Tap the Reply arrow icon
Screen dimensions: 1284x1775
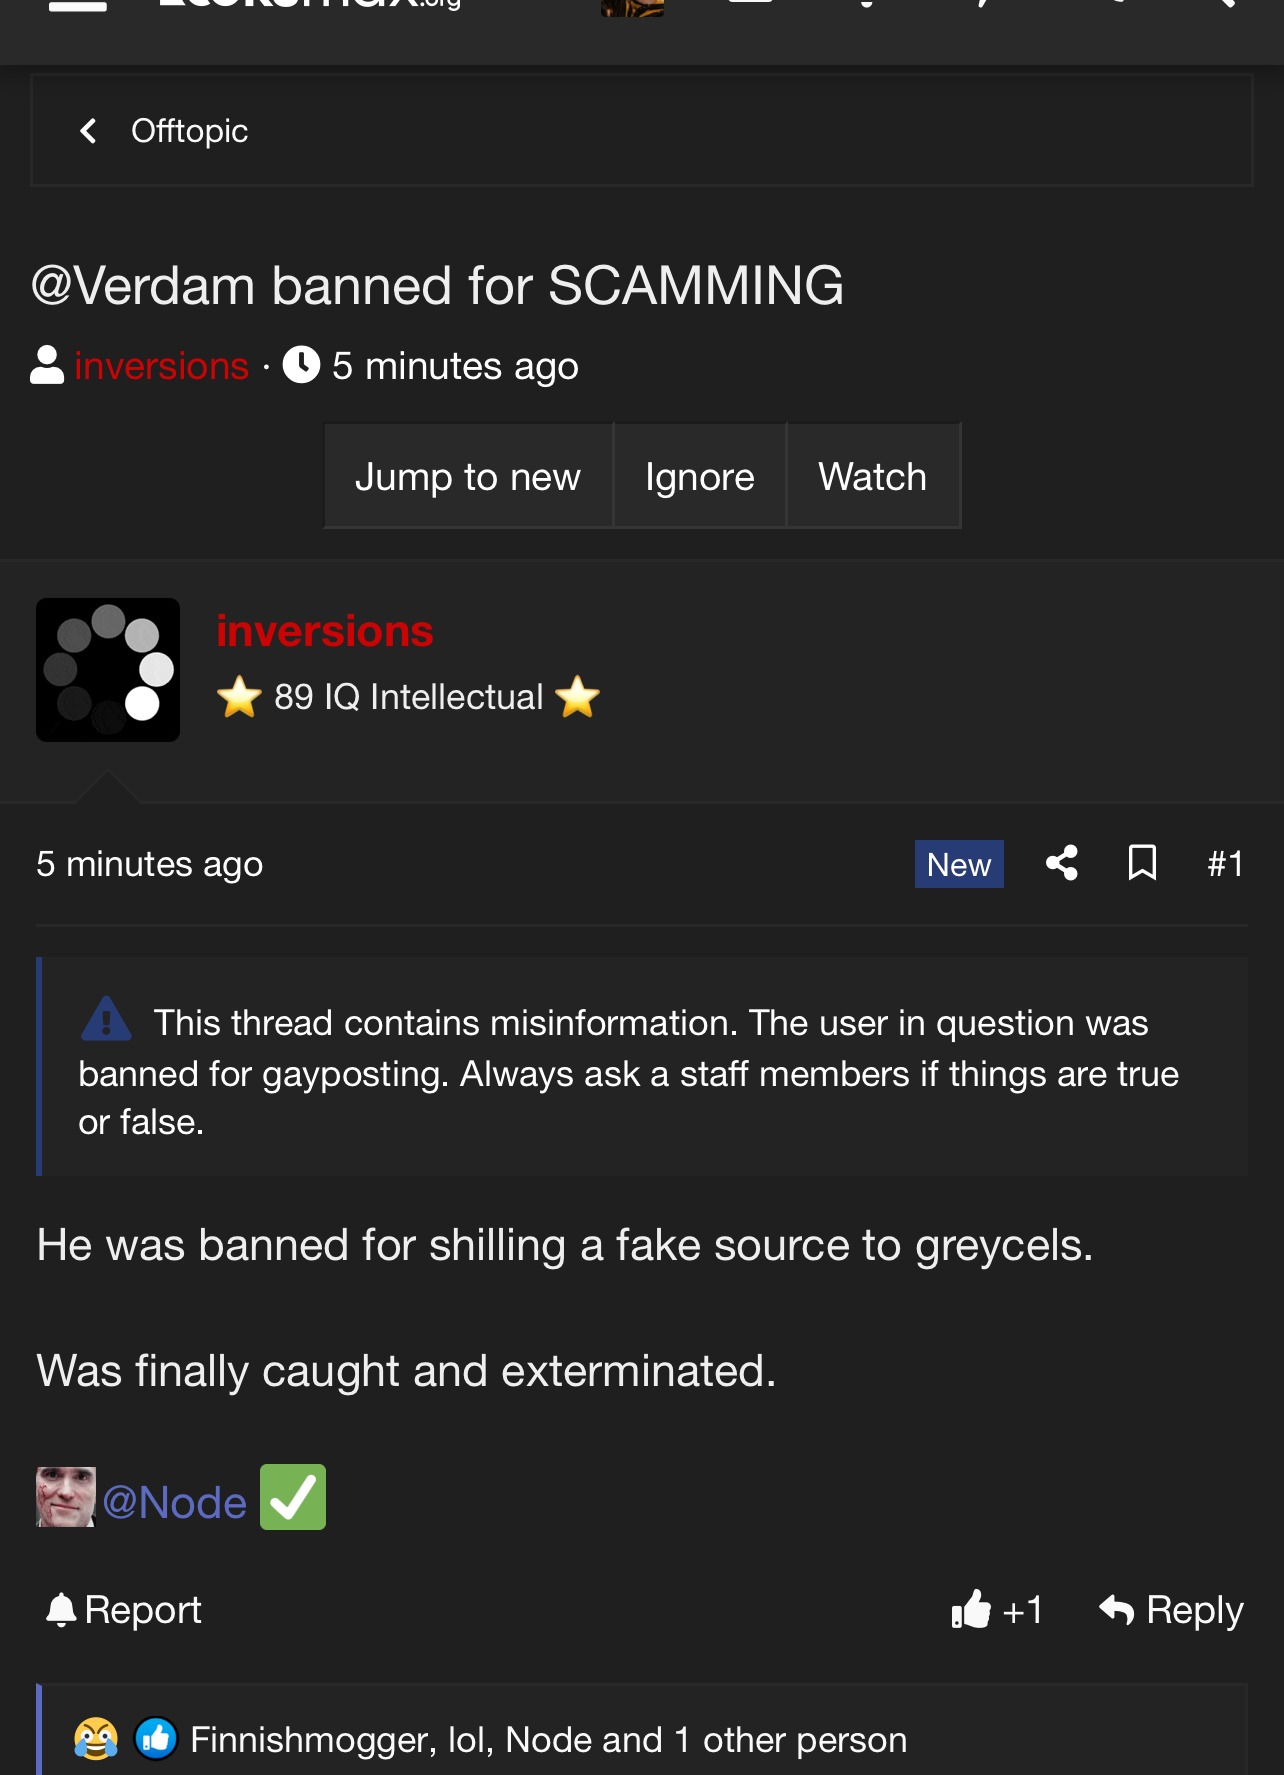[x=1116, y=1610]
